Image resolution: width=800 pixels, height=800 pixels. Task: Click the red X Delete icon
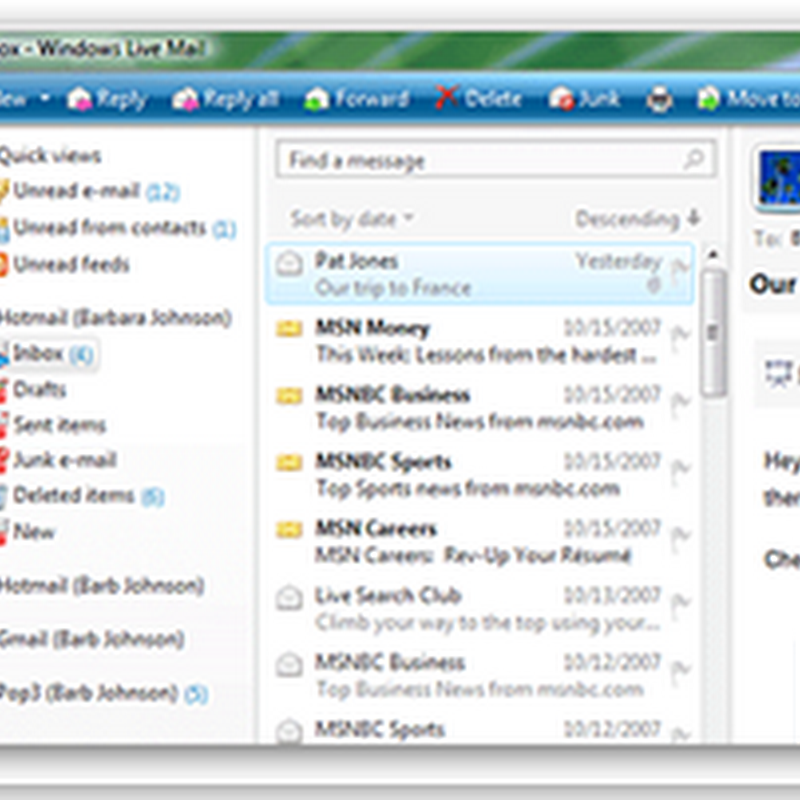(x=447, y=96)
